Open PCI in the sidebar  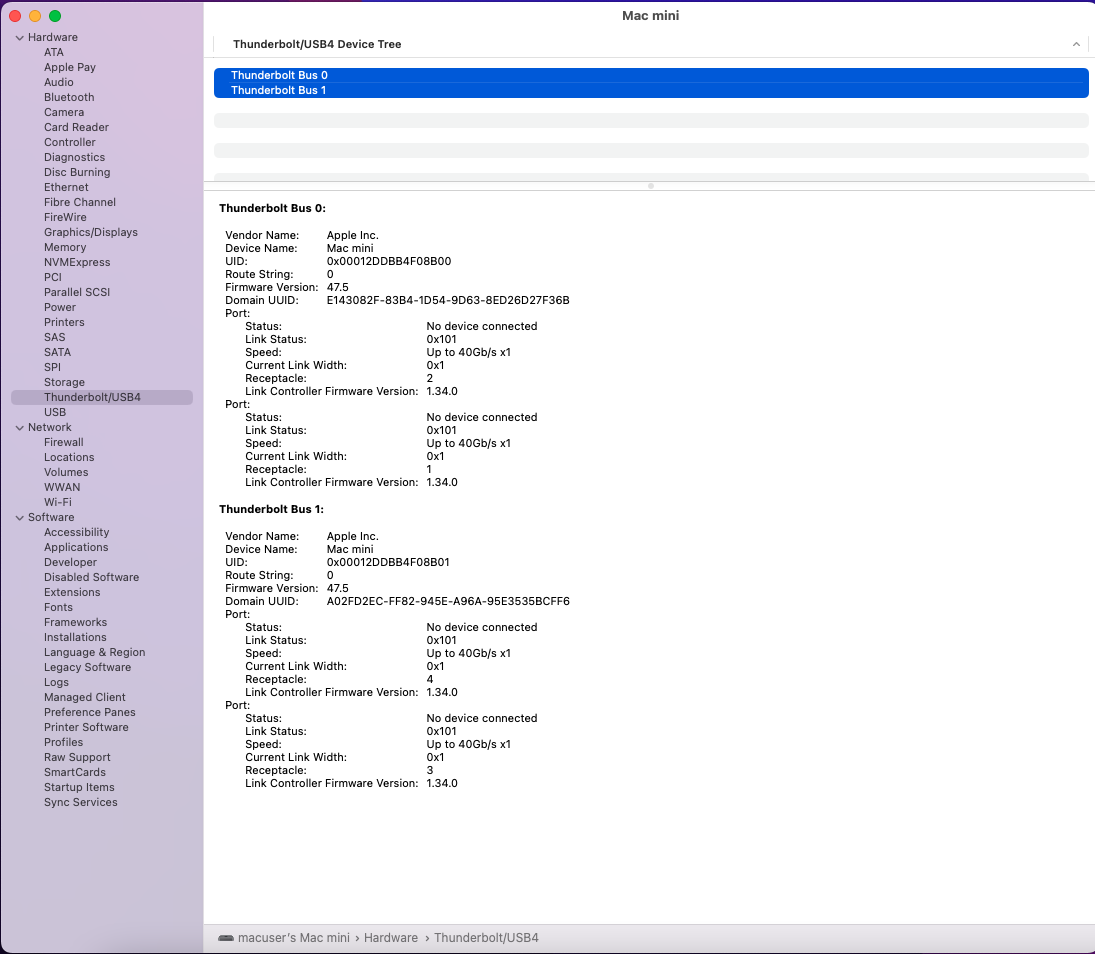[53, 277]
